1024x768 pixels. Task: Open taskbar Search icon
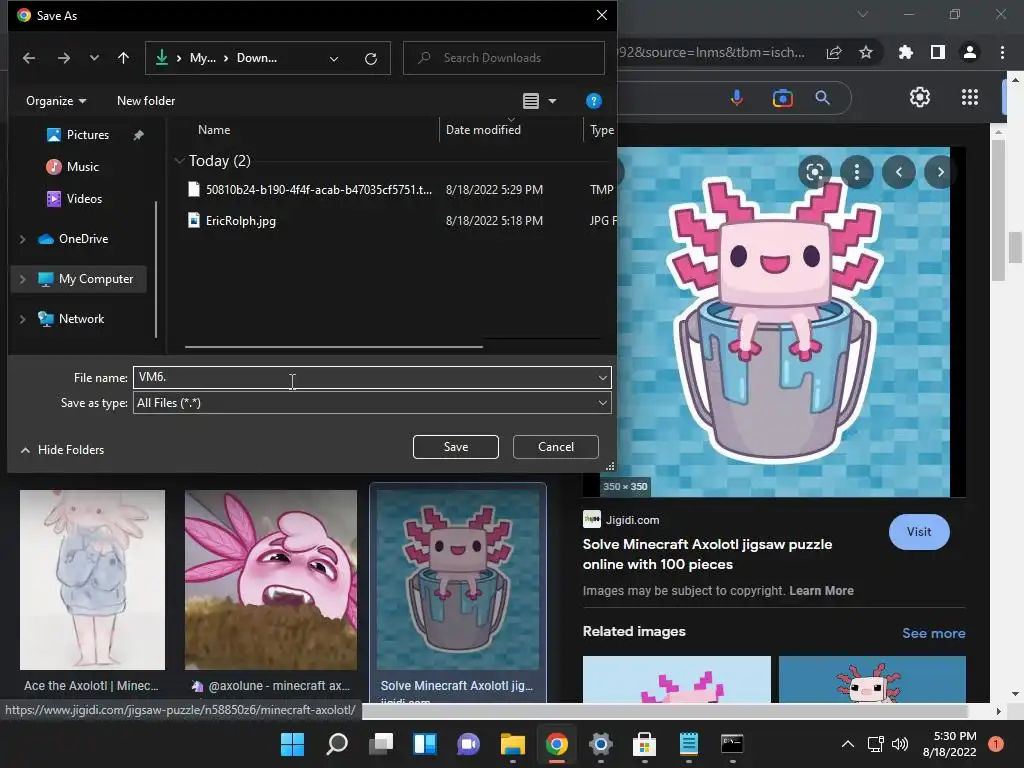pos(336,744)
